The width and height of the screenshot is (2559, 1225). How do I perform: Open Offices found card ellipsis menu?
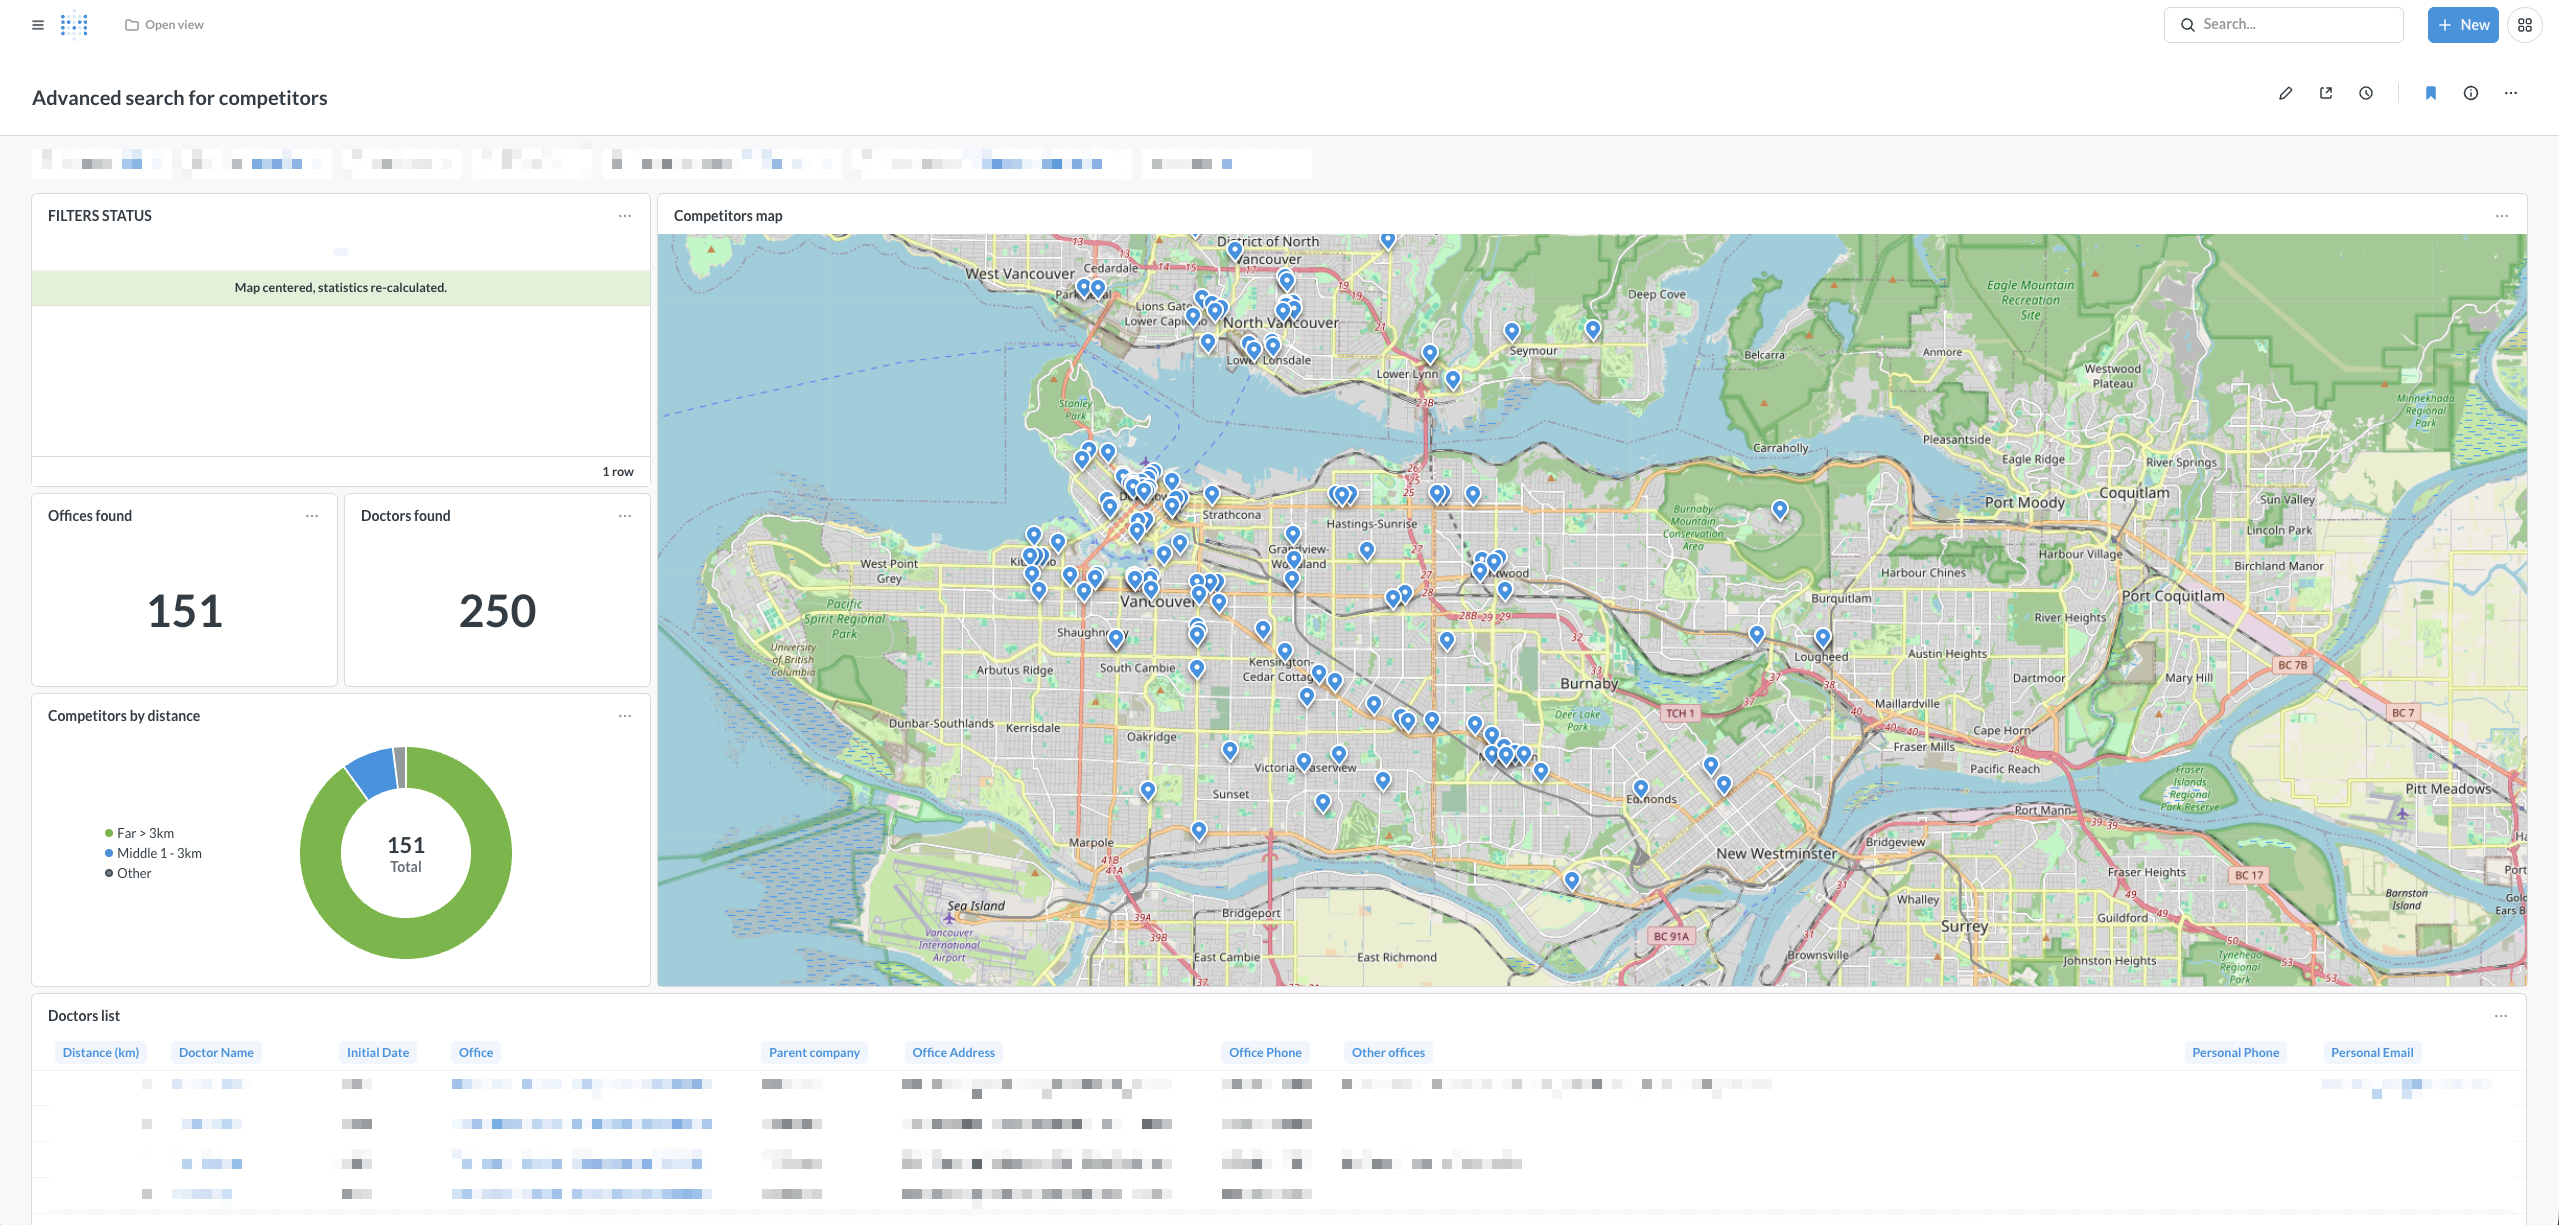click(312, 516)
